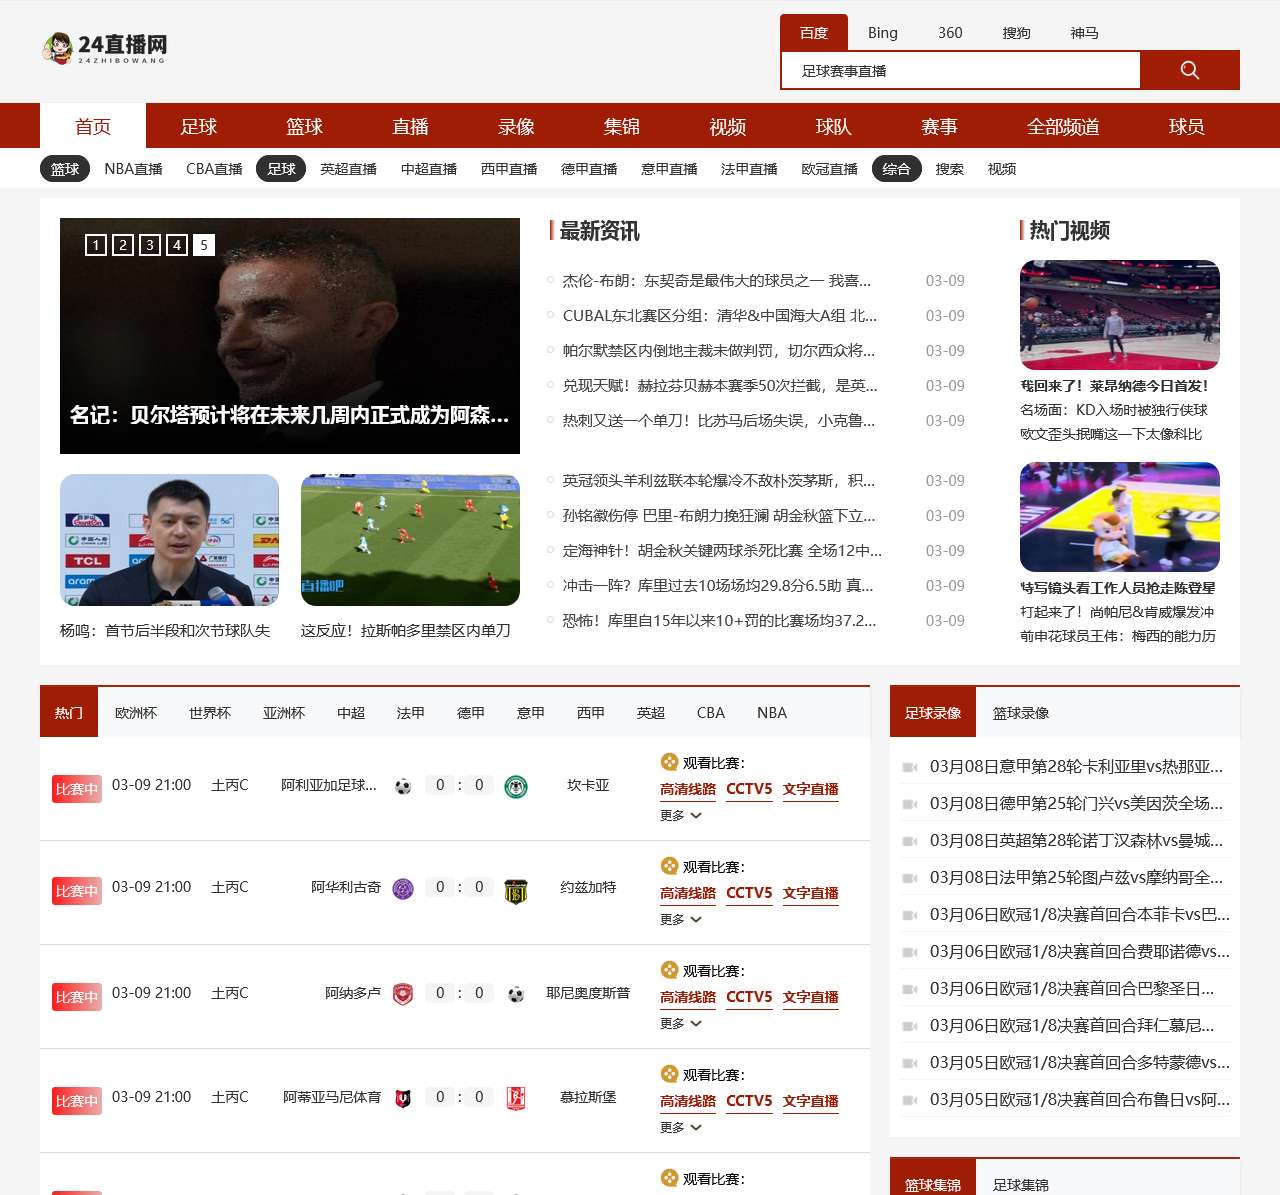1280x1195 pixels.
Task: Switch carousel to slide 2
Action: pos(123,245)
